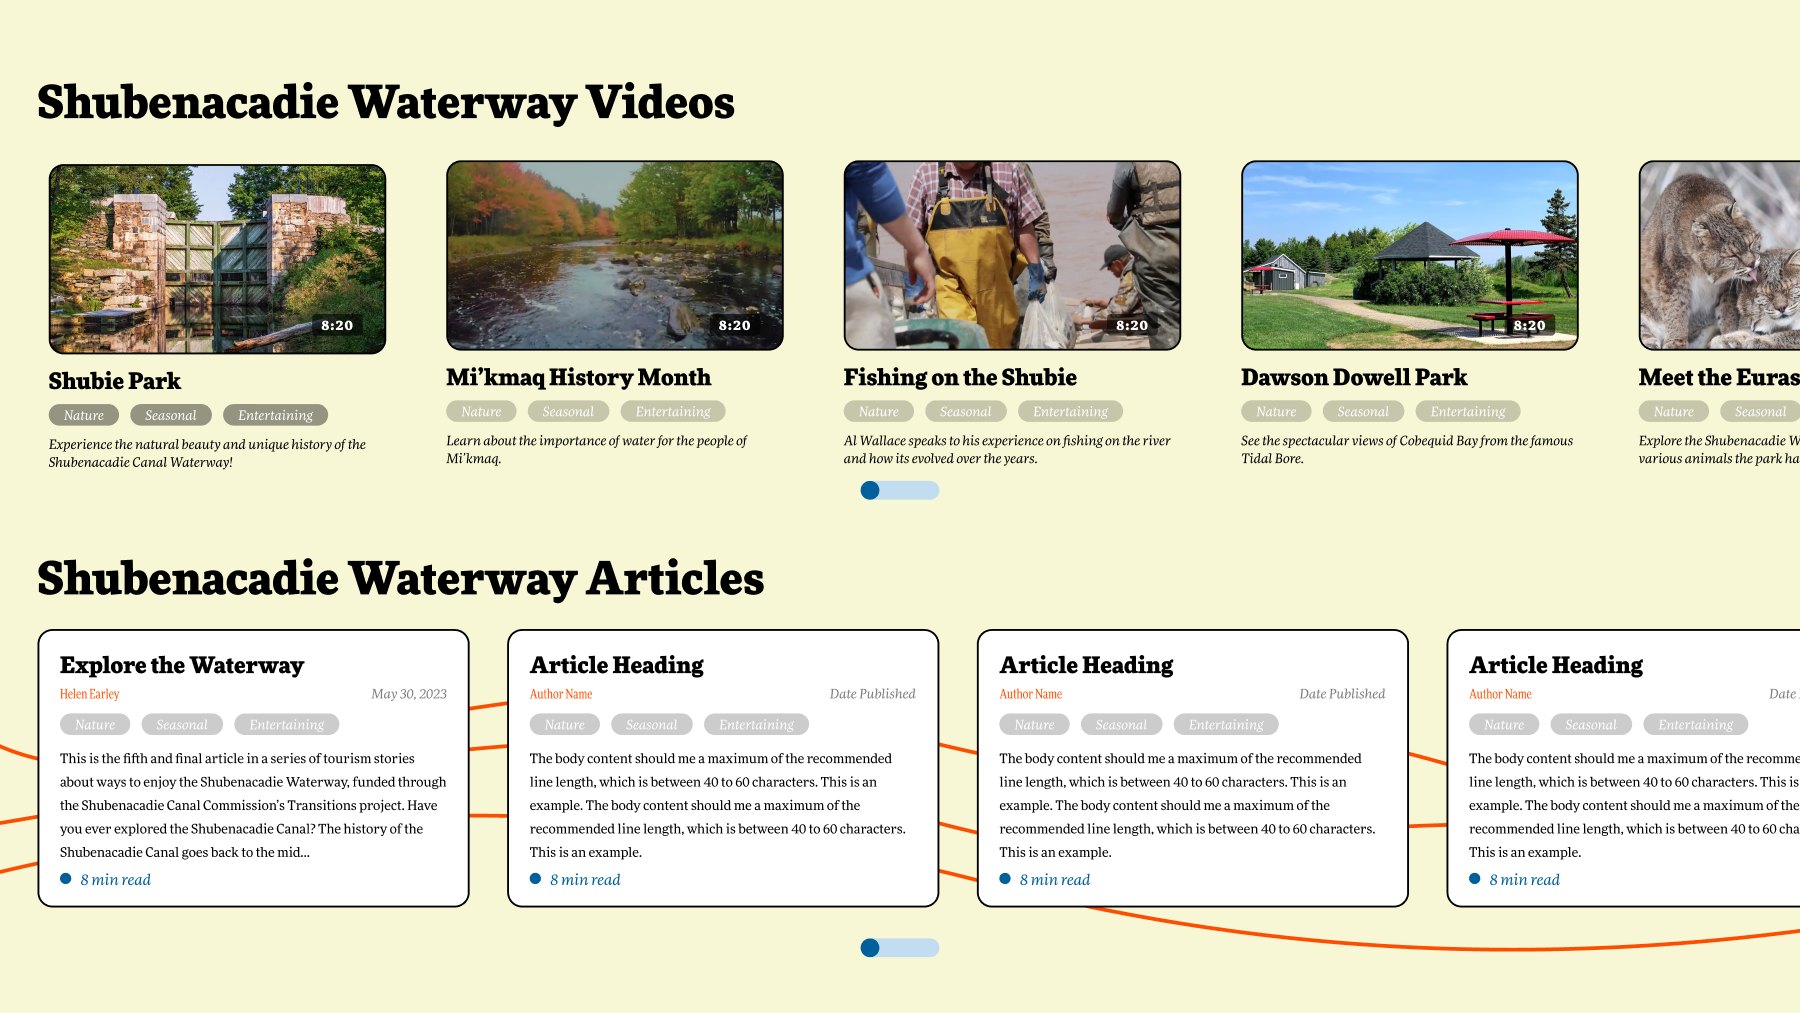
Task: Click Shubie Park description about natural beauty
Action: (207, 453)
